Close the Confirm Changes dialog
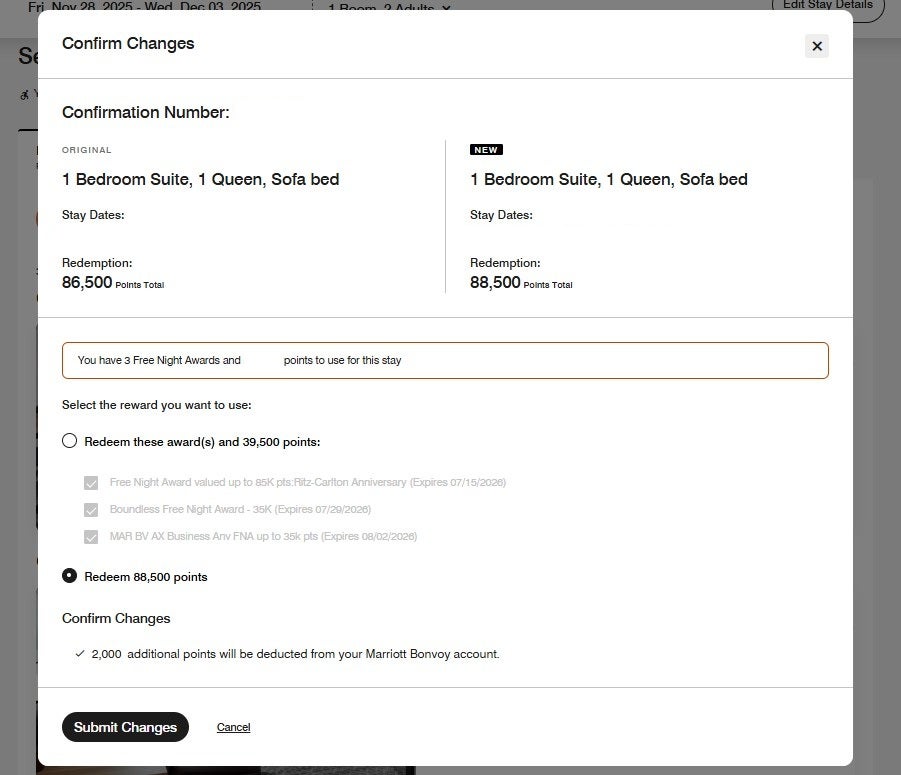901x775 pixels. tap(816, 46)
